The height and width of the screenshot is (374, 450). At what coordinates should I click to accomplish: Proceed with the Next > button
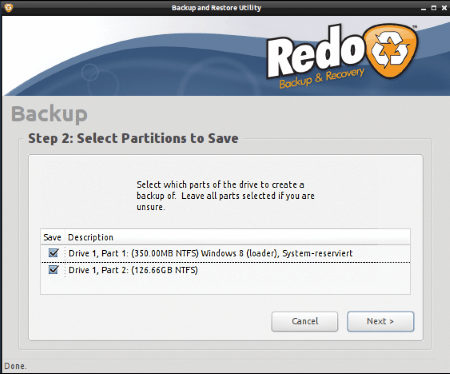(x=380, y=321)
